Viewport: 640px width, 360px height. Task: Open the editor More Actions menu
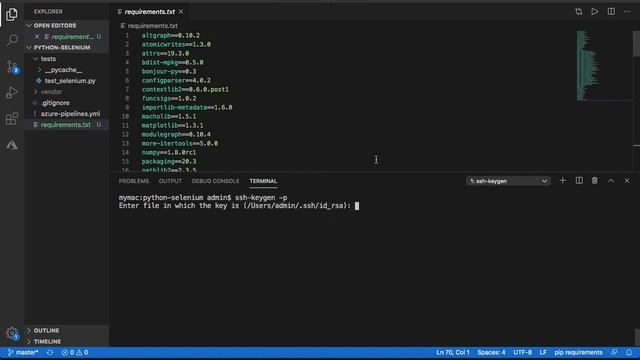coord(627,12)
